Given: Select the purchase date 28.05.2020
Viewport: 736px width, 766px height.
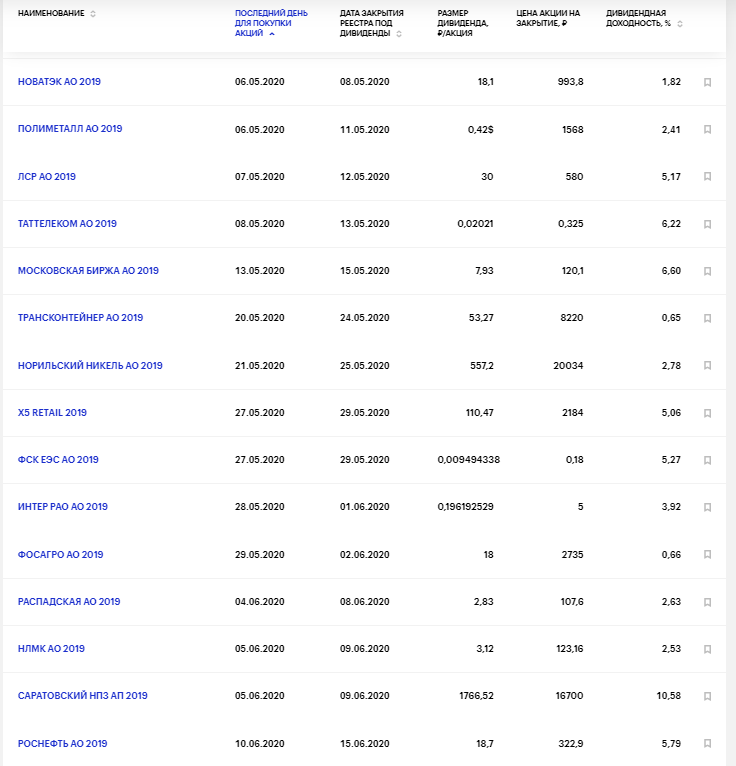Looking at the screenshot, I should [259, 507].
